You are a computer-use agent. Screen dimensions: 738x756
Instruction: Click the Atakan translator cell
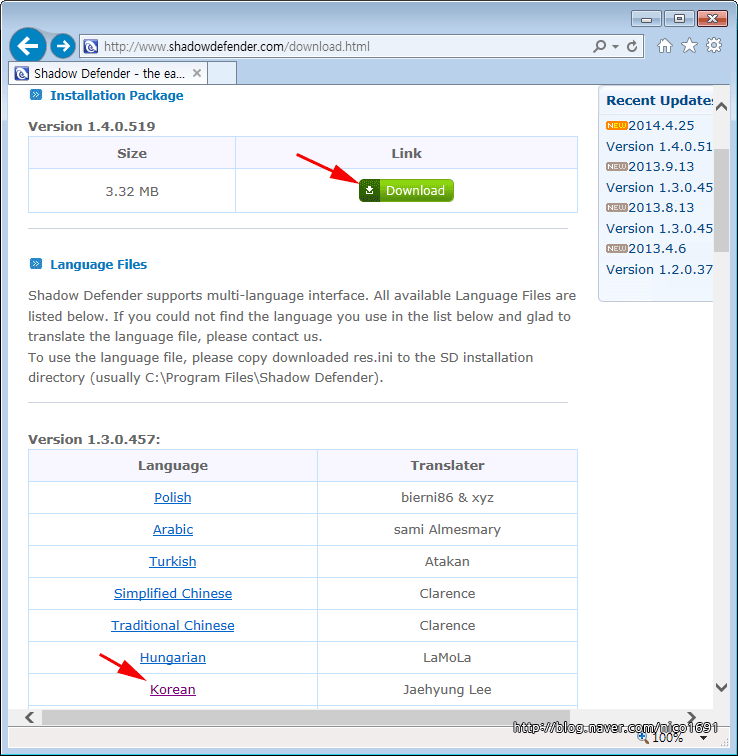[x=447, y=562]
